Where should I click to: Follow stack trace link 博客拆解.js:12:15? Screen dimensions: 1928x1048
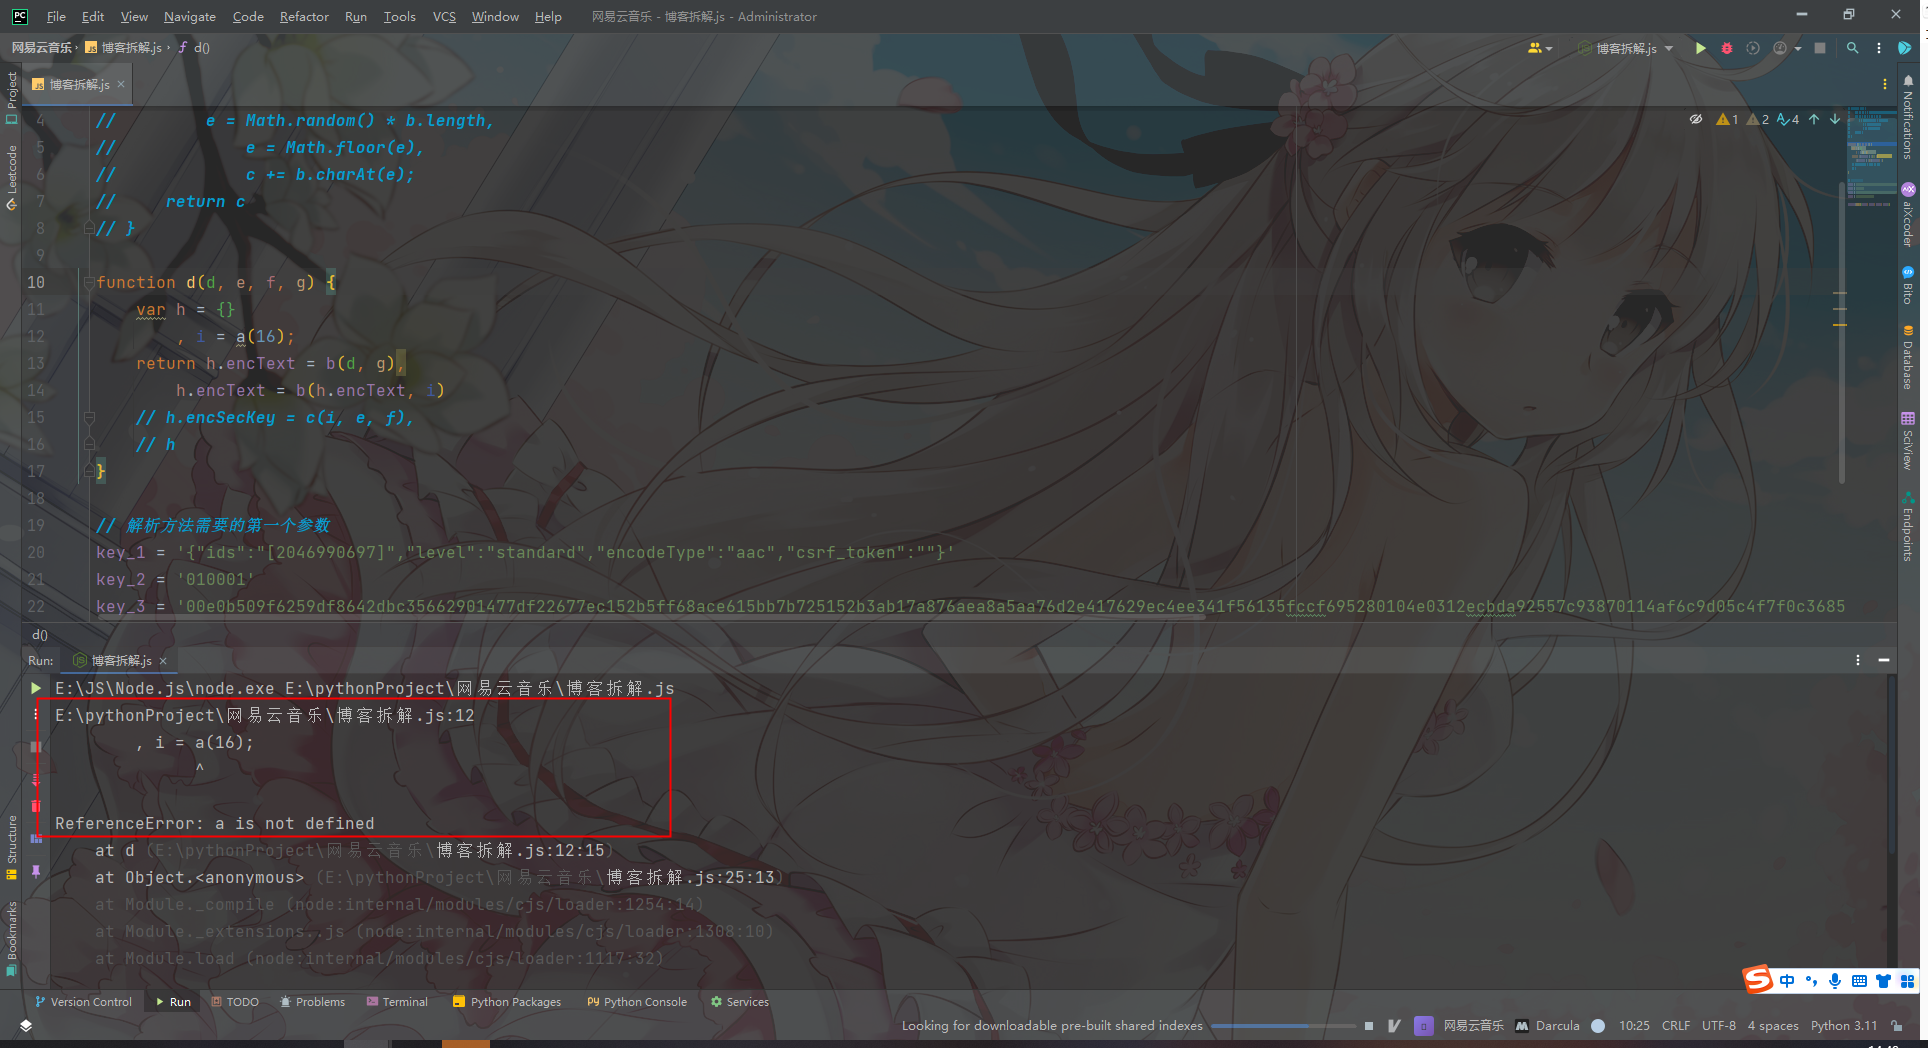pyautogui.click(x=521, y=850)
